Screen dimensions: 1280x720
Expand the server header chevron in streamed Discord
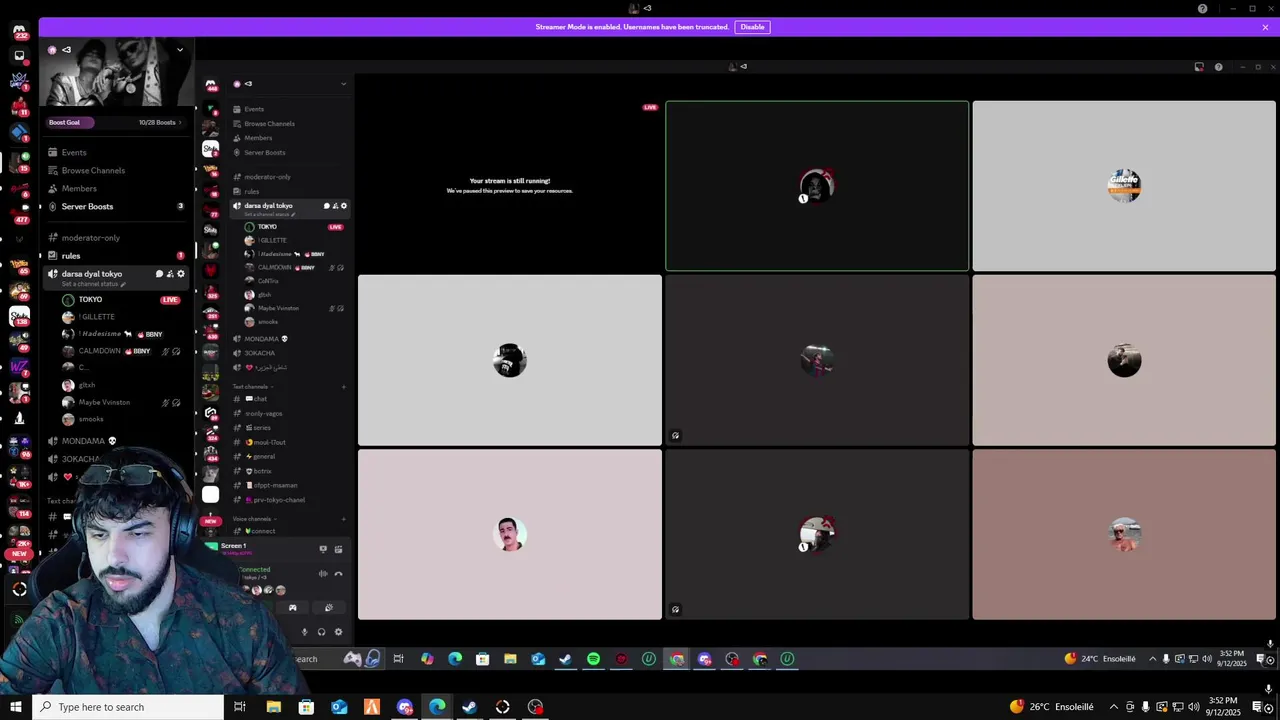tap(343, 84)
